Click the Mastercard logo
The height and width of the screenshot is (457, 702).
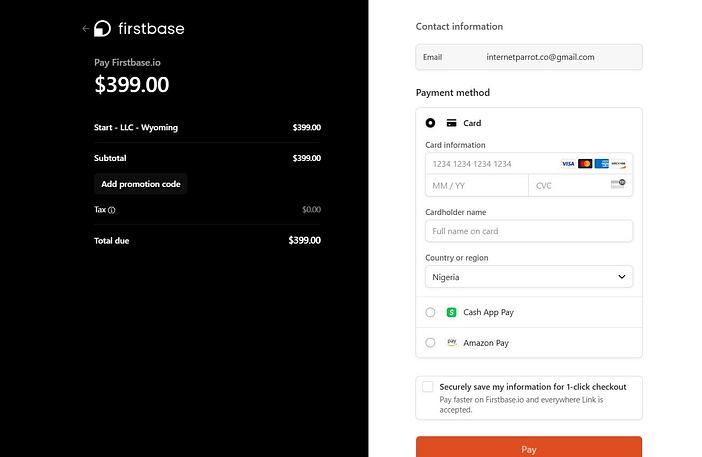(585, 164)
